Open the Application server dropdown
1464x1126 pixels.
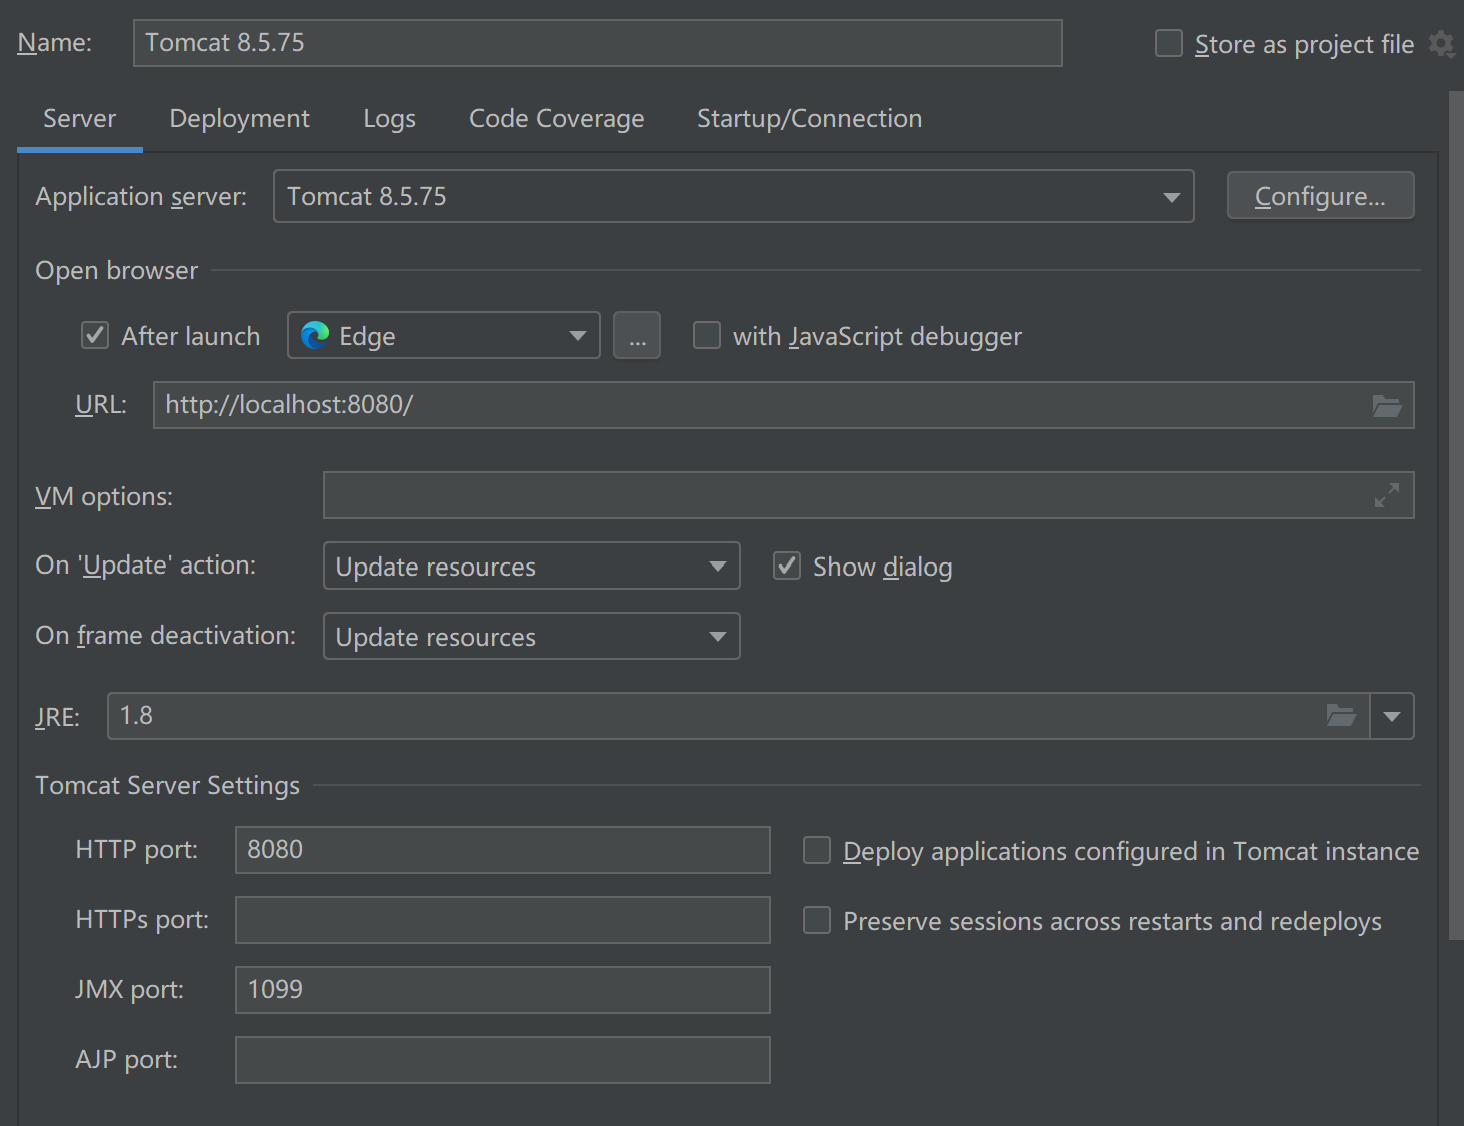click(734, 196)
